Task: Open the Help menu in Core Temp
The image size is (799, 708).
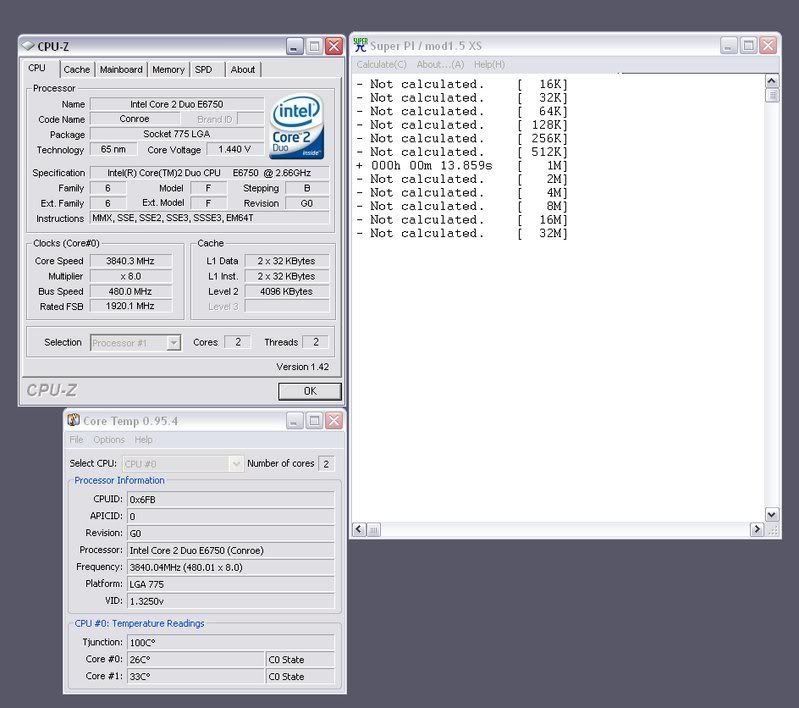Action: [x=144, y=439]
